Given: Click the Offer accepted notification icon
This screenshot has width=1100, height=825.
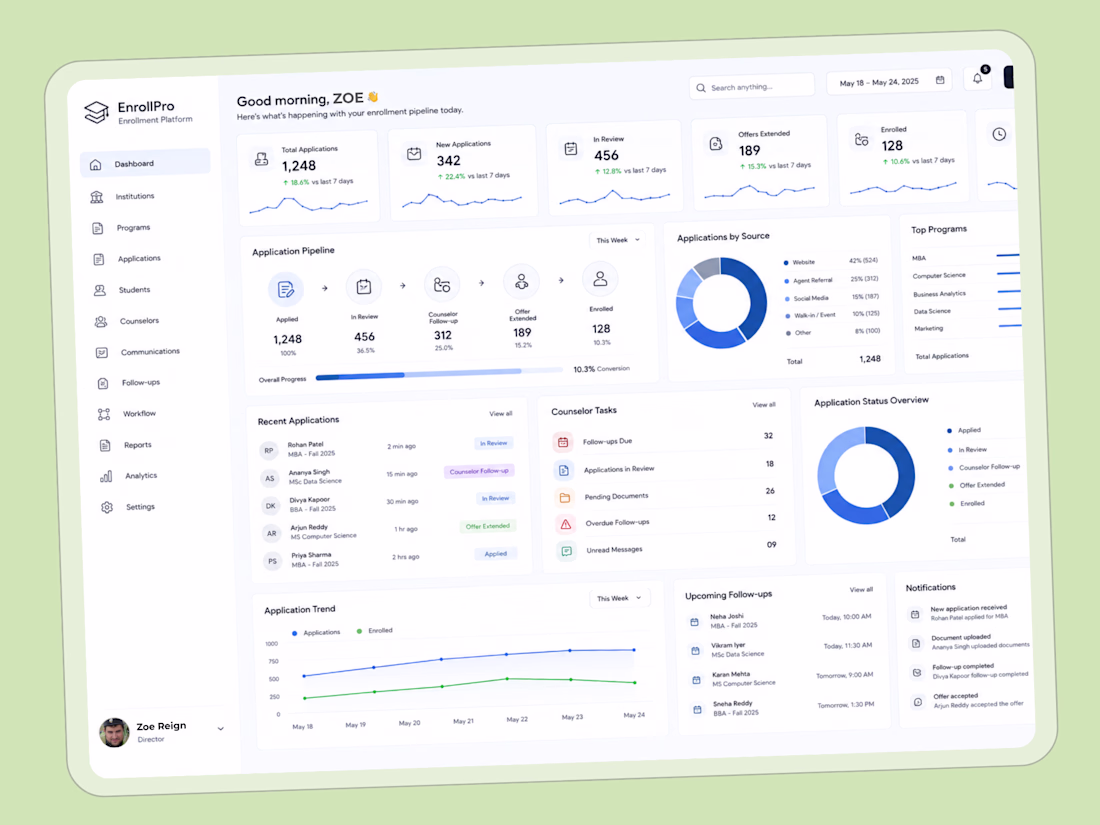Looking at the screenshot, I should [x=917, y=702].
